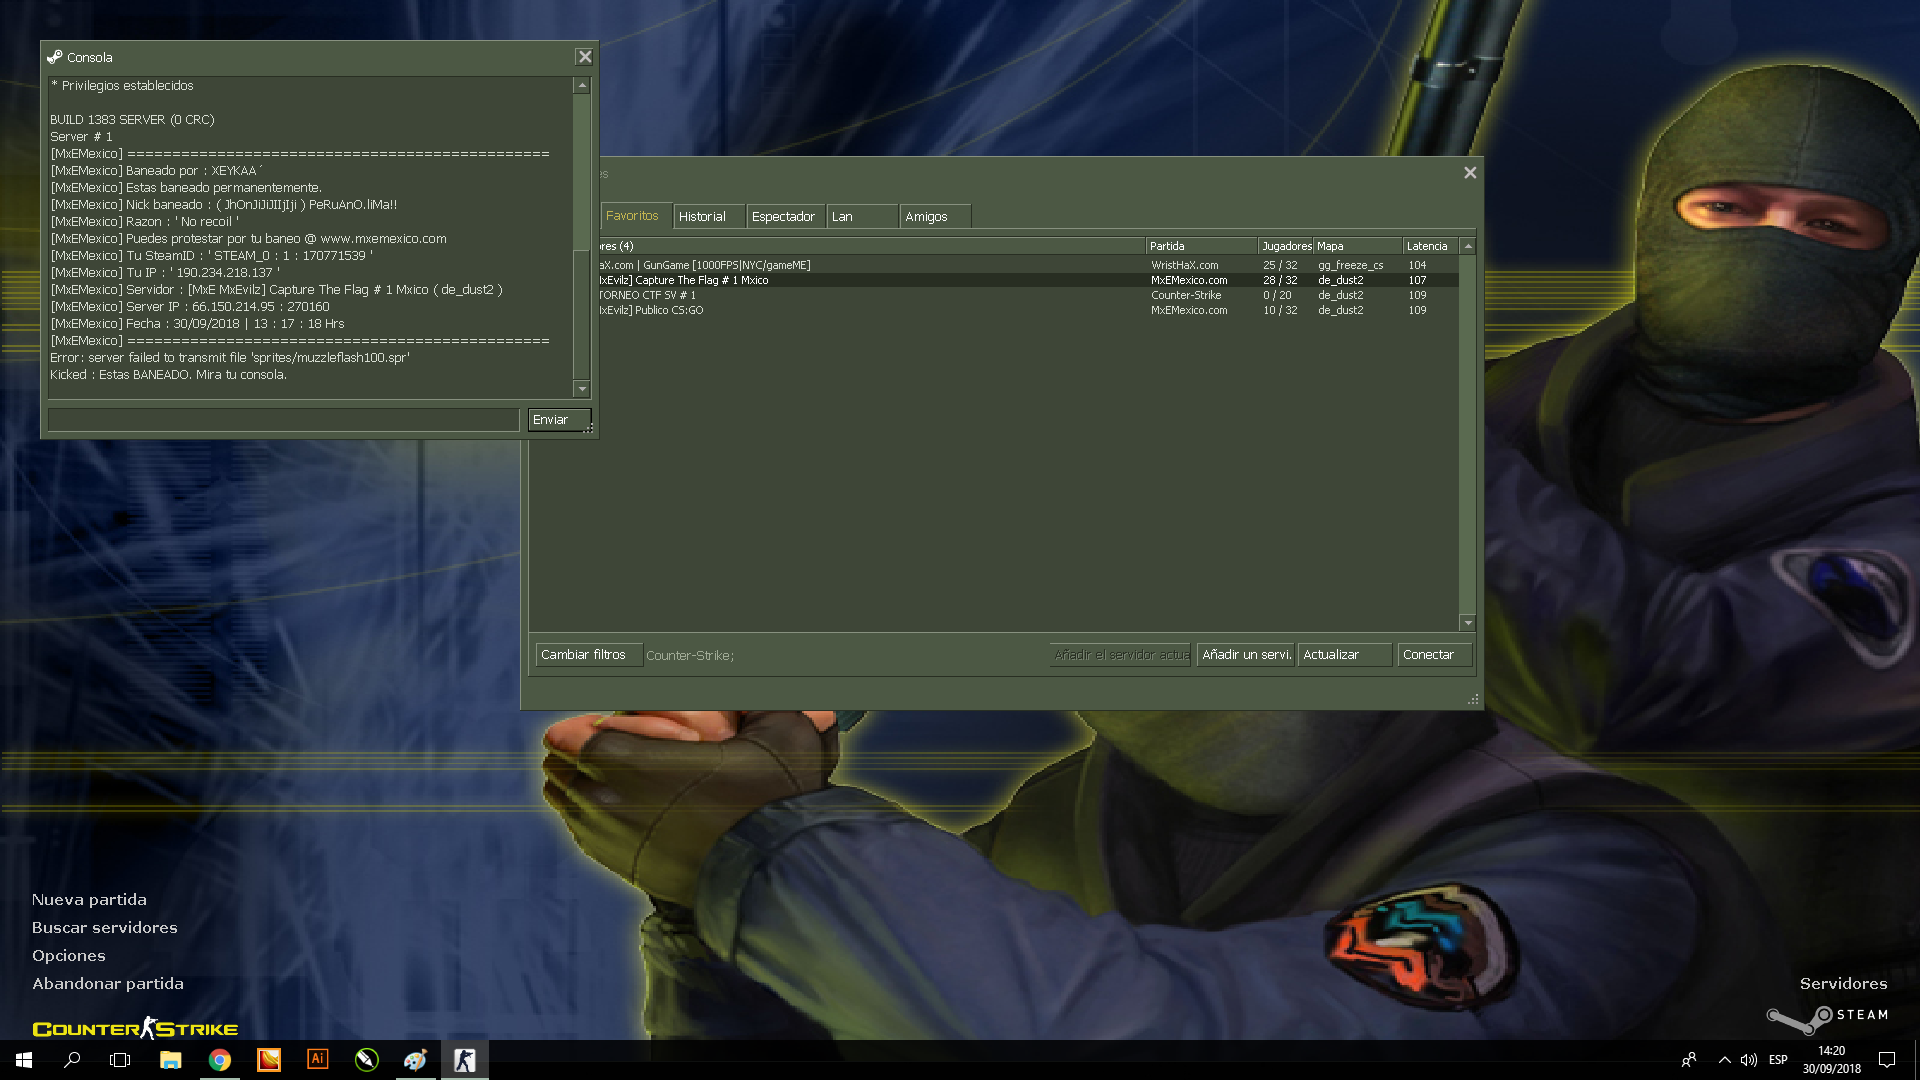Image resolution: width=1920 pixels, height=1080 pixels.
Task: Refresh list with Actualizar button
Action: tap(1344, 655)
